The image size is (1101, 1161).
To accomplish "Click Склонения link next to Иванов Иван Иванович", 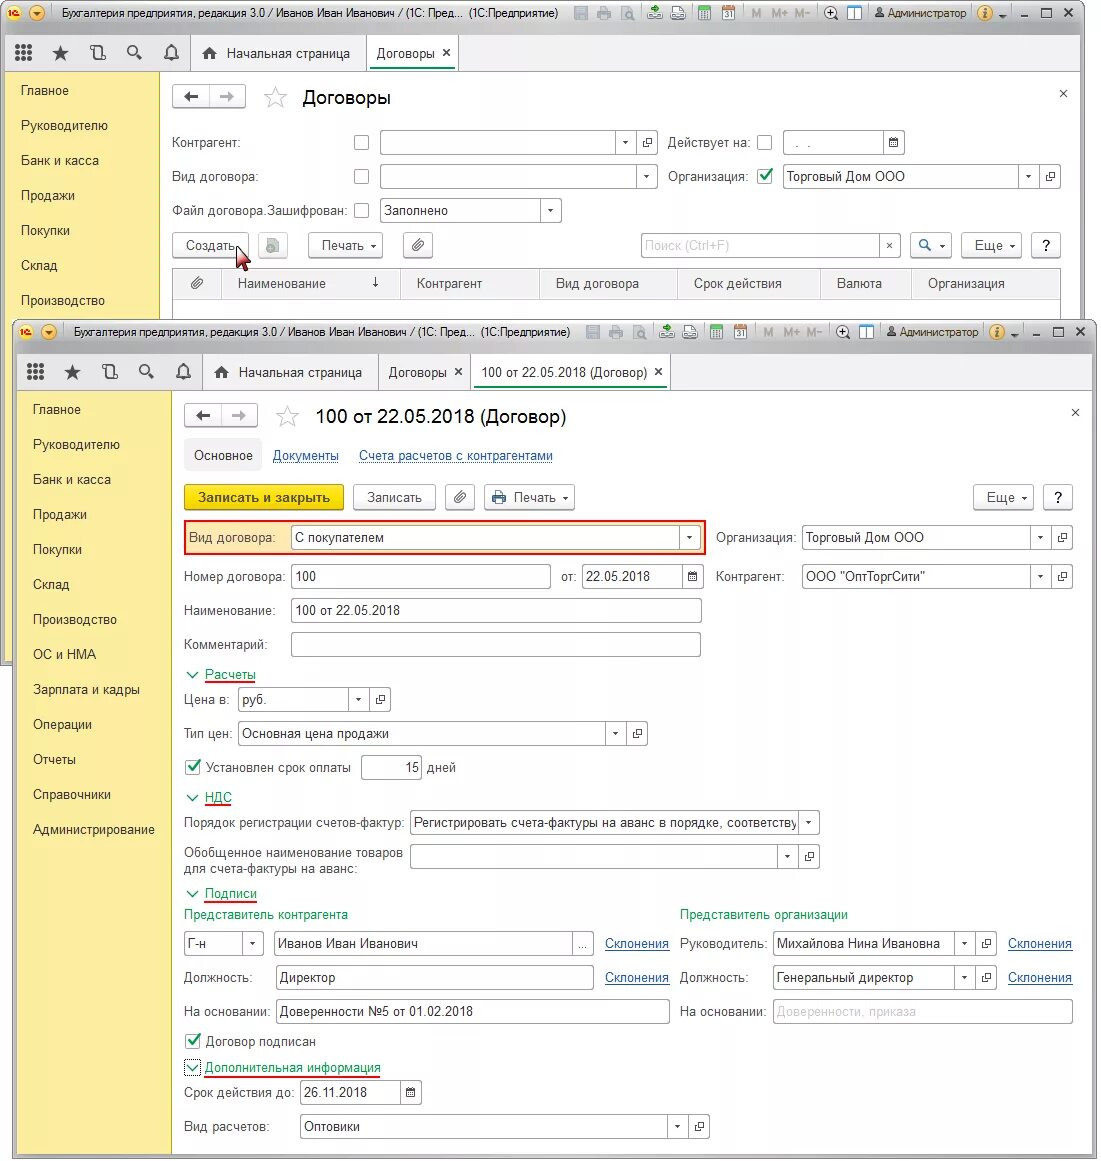I will [x=637, y=943].
